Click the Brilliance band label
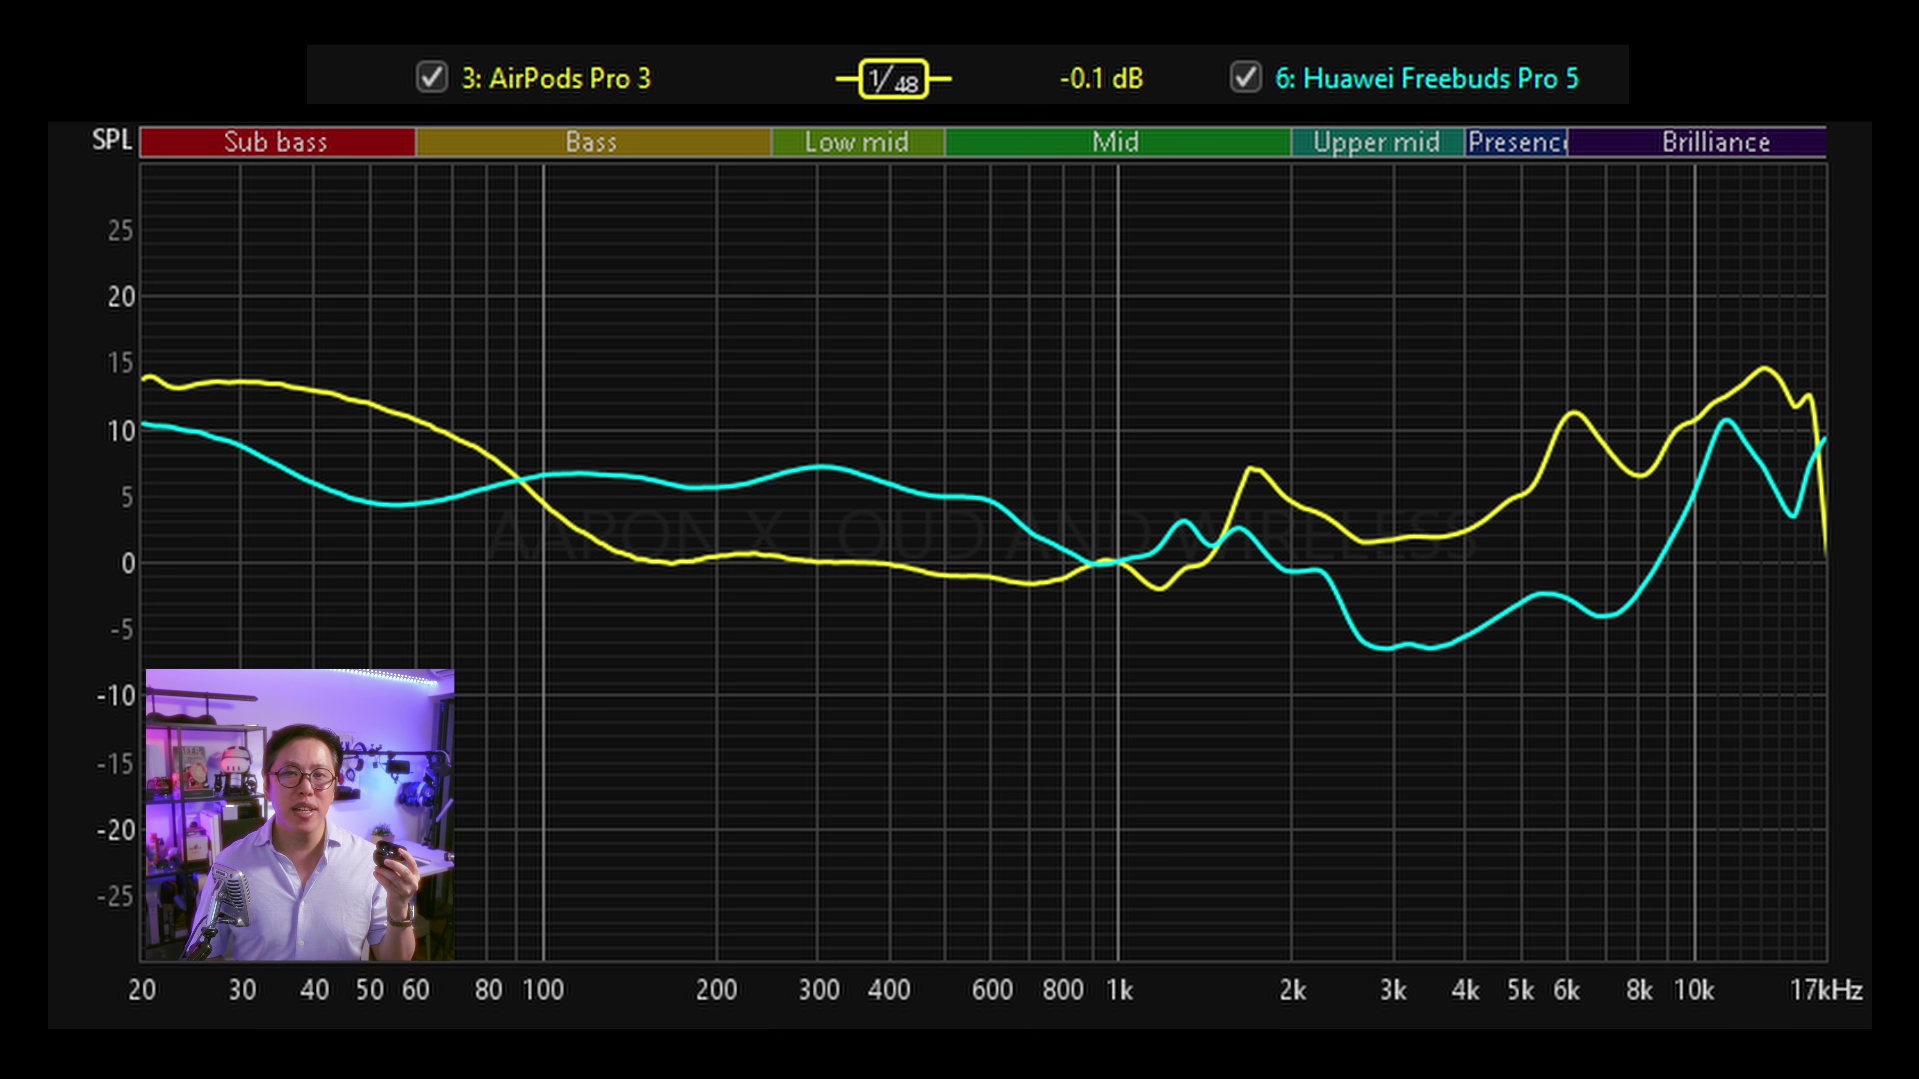Image resolution: width=1919 pixels, height=1079 pixels. 1697,142
